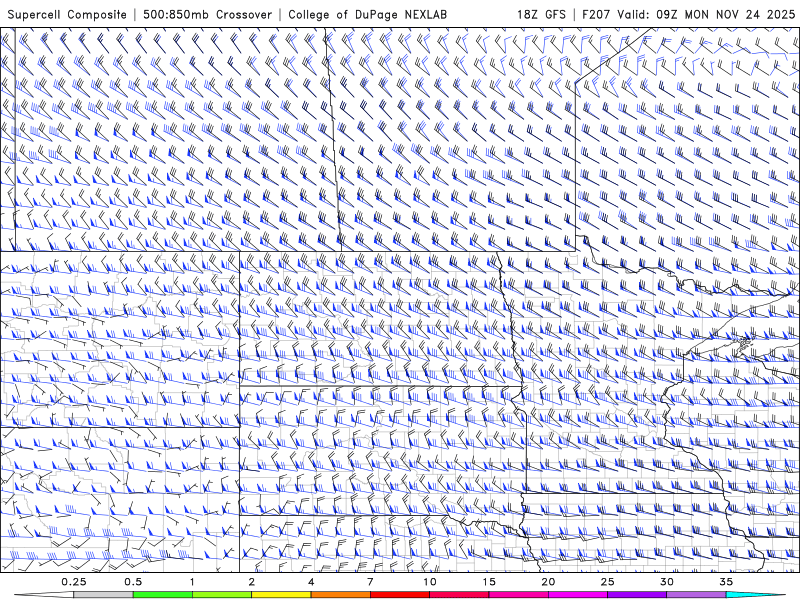Click the lime colorbar segment between 1 and 2

222,595
